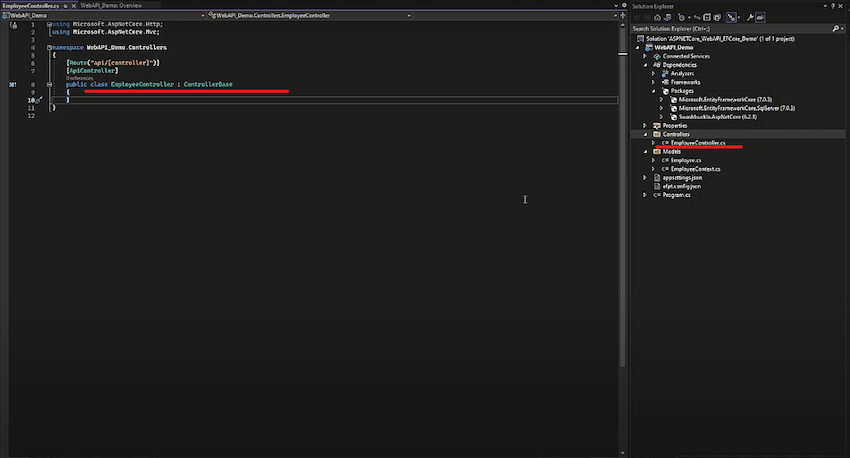Viewport: 850px width, 458px height.
Task: Open Properties via the wrench icon
Action: (750, 17)
